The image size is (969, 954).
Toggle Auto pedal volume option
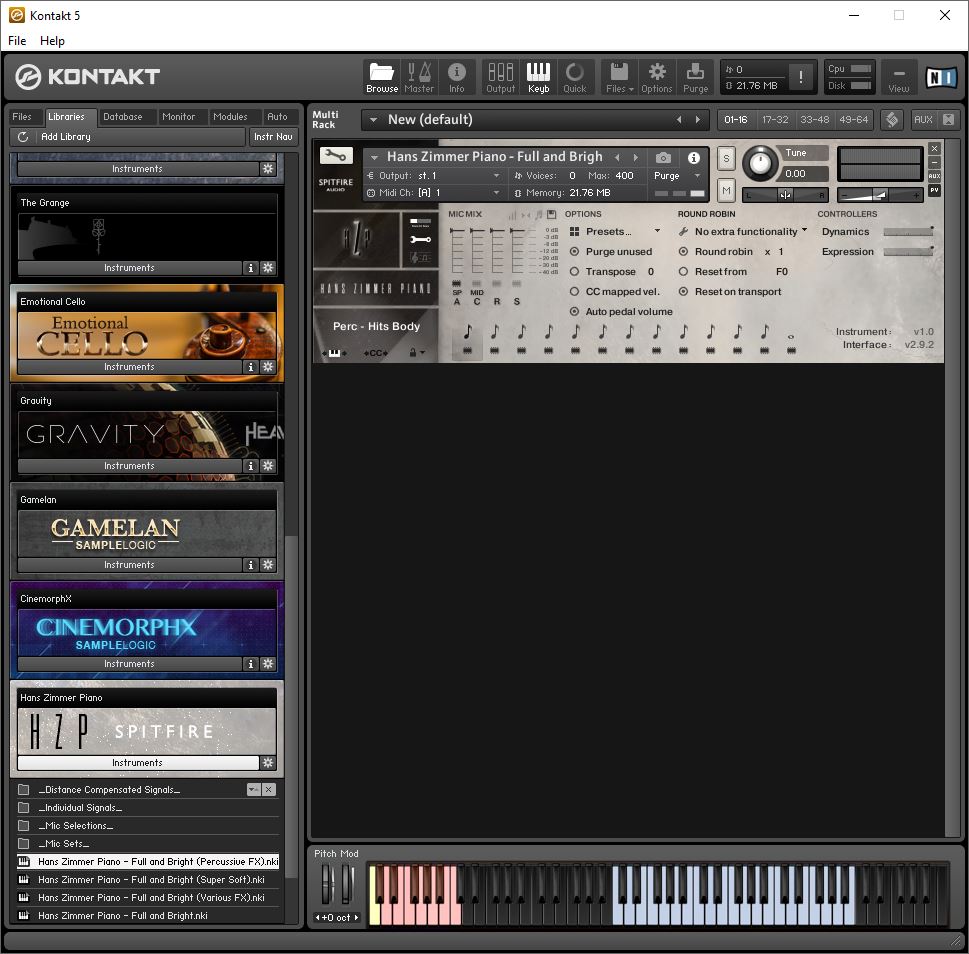574,311
